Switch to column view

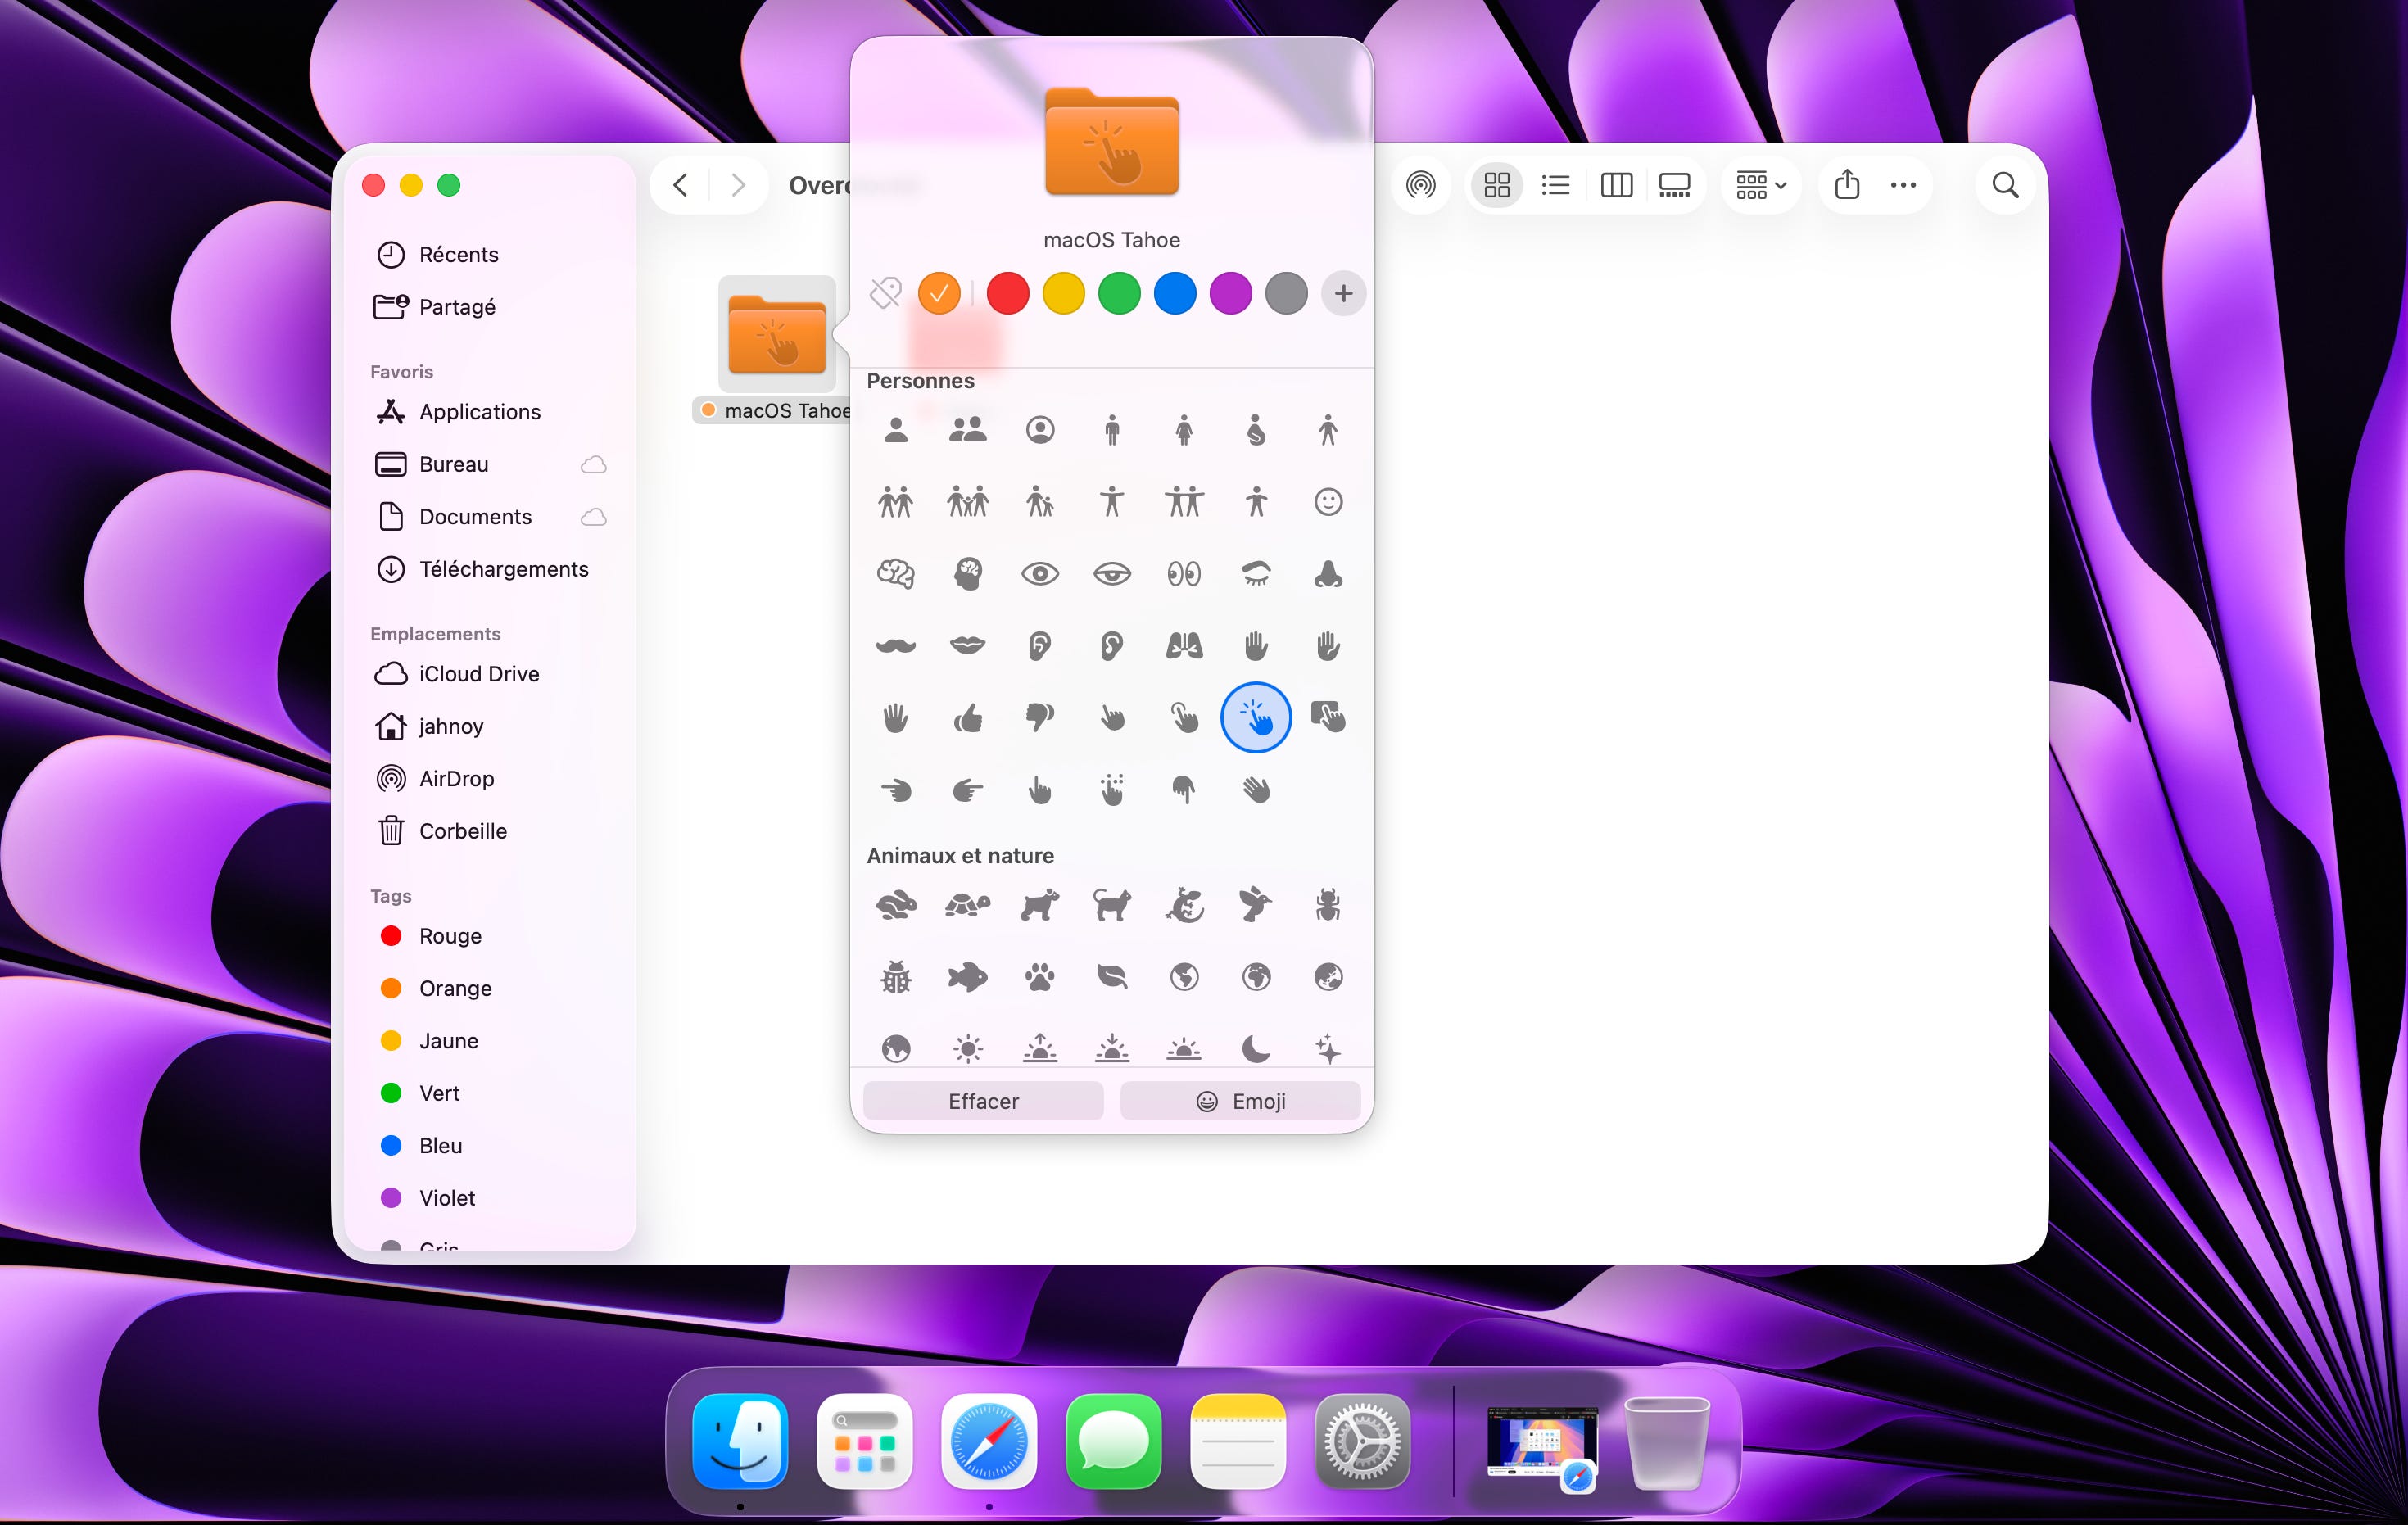[x=1615, y=185]
